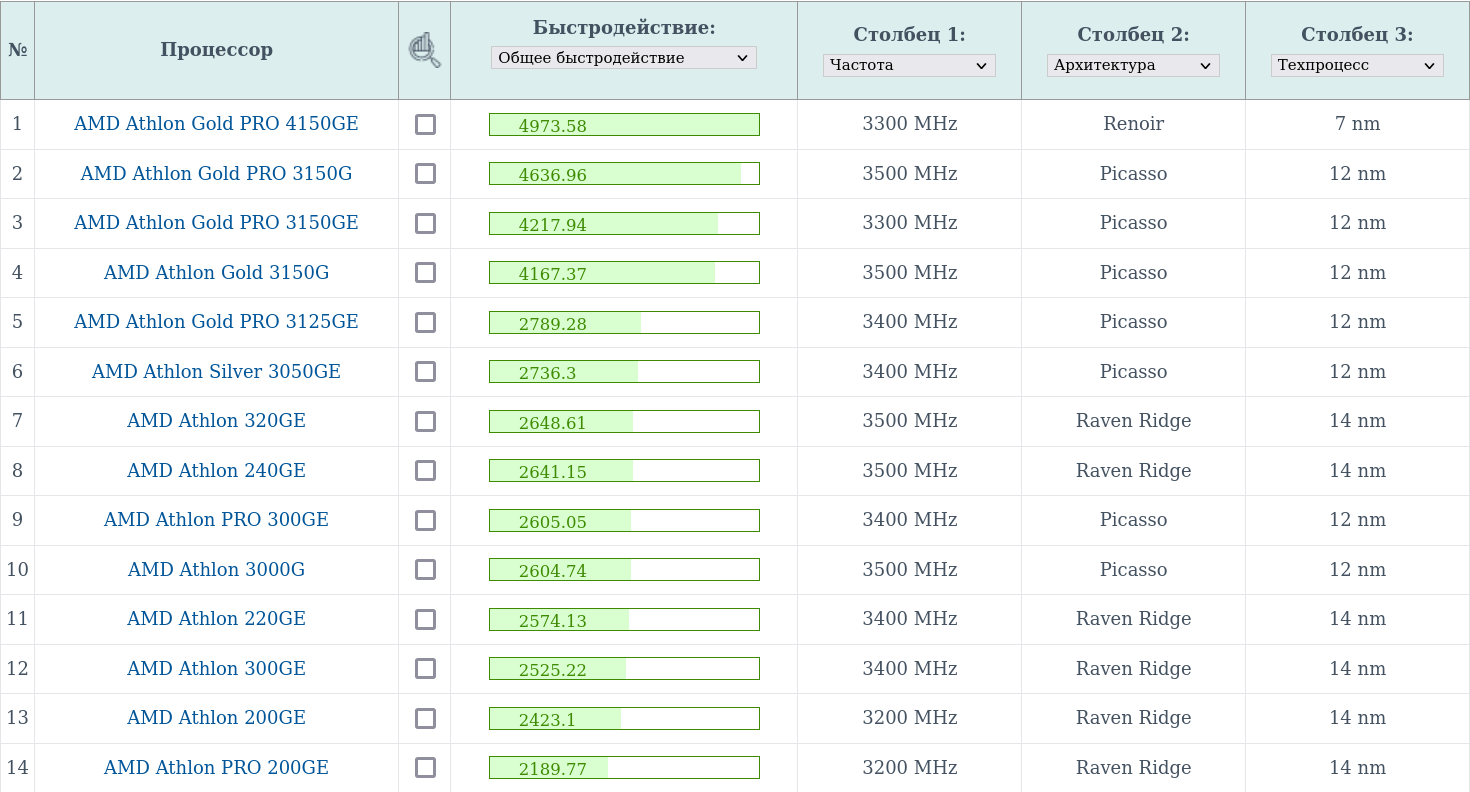
Task: Visit the AMD Athlon 220GE link
Action: 216,619
